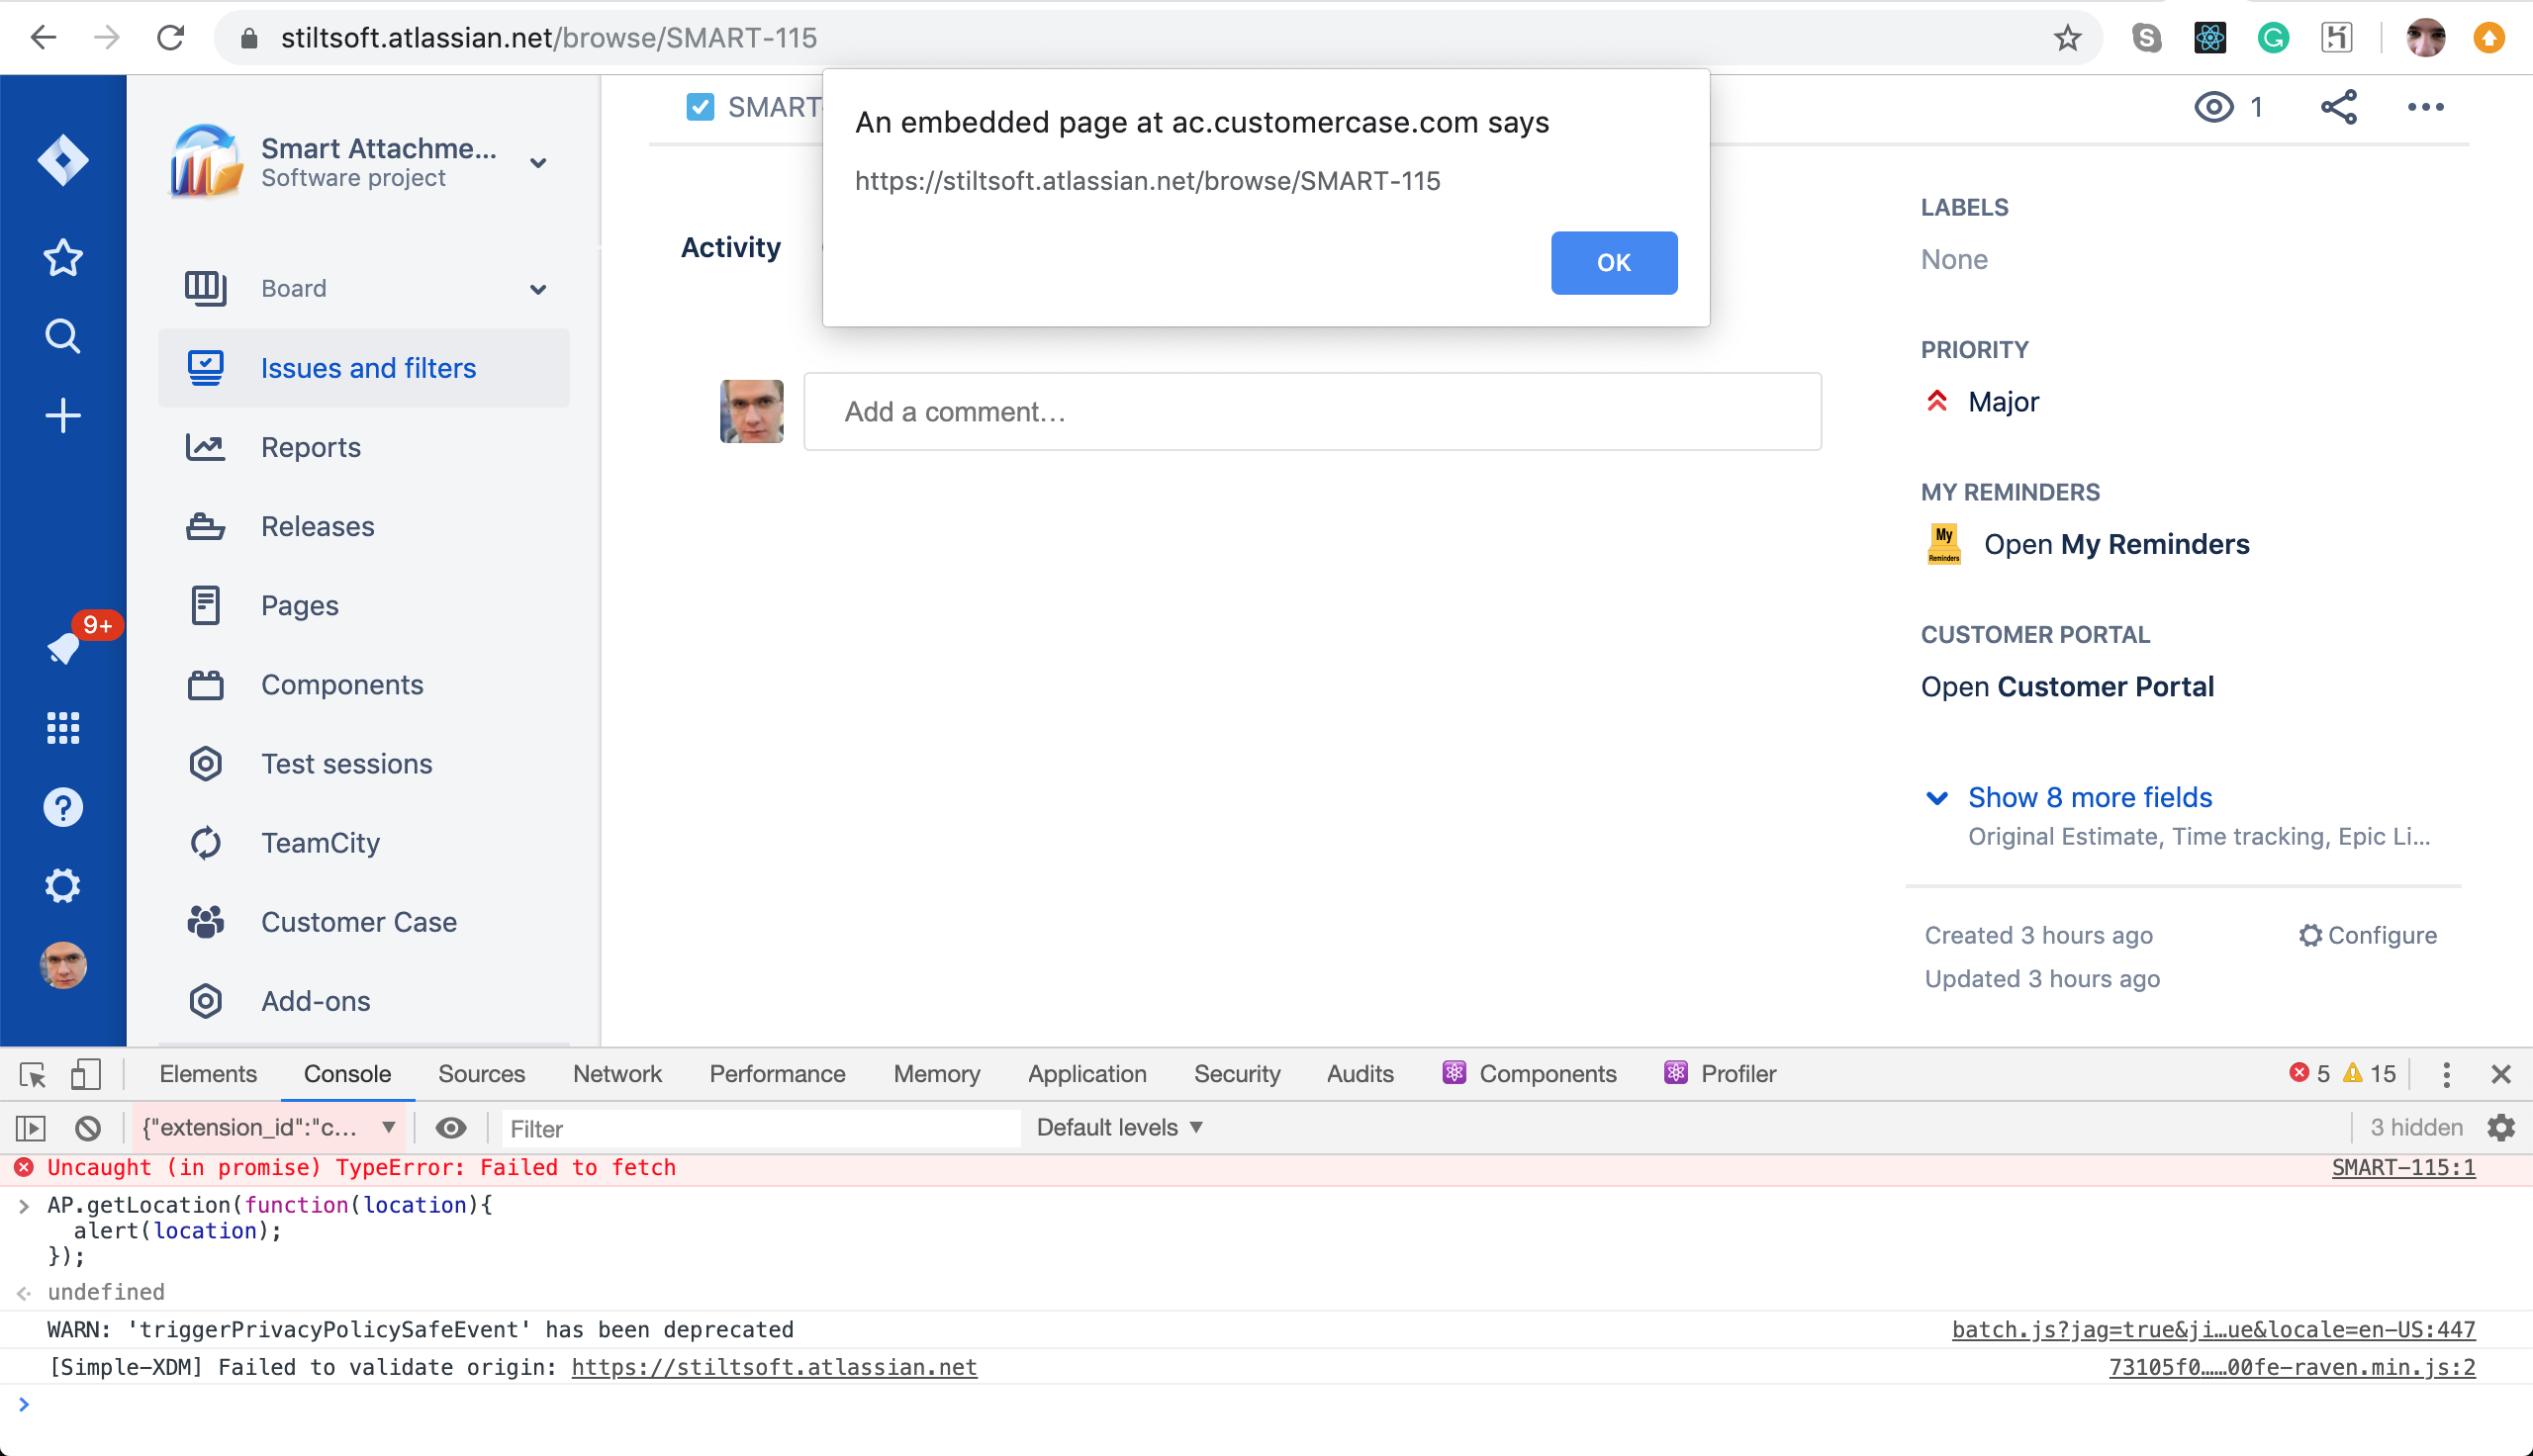This screenshot has width=2533, height=1456.
Task: Open the three-dots issue actions menu
Action: click(x=2425, y=107)
